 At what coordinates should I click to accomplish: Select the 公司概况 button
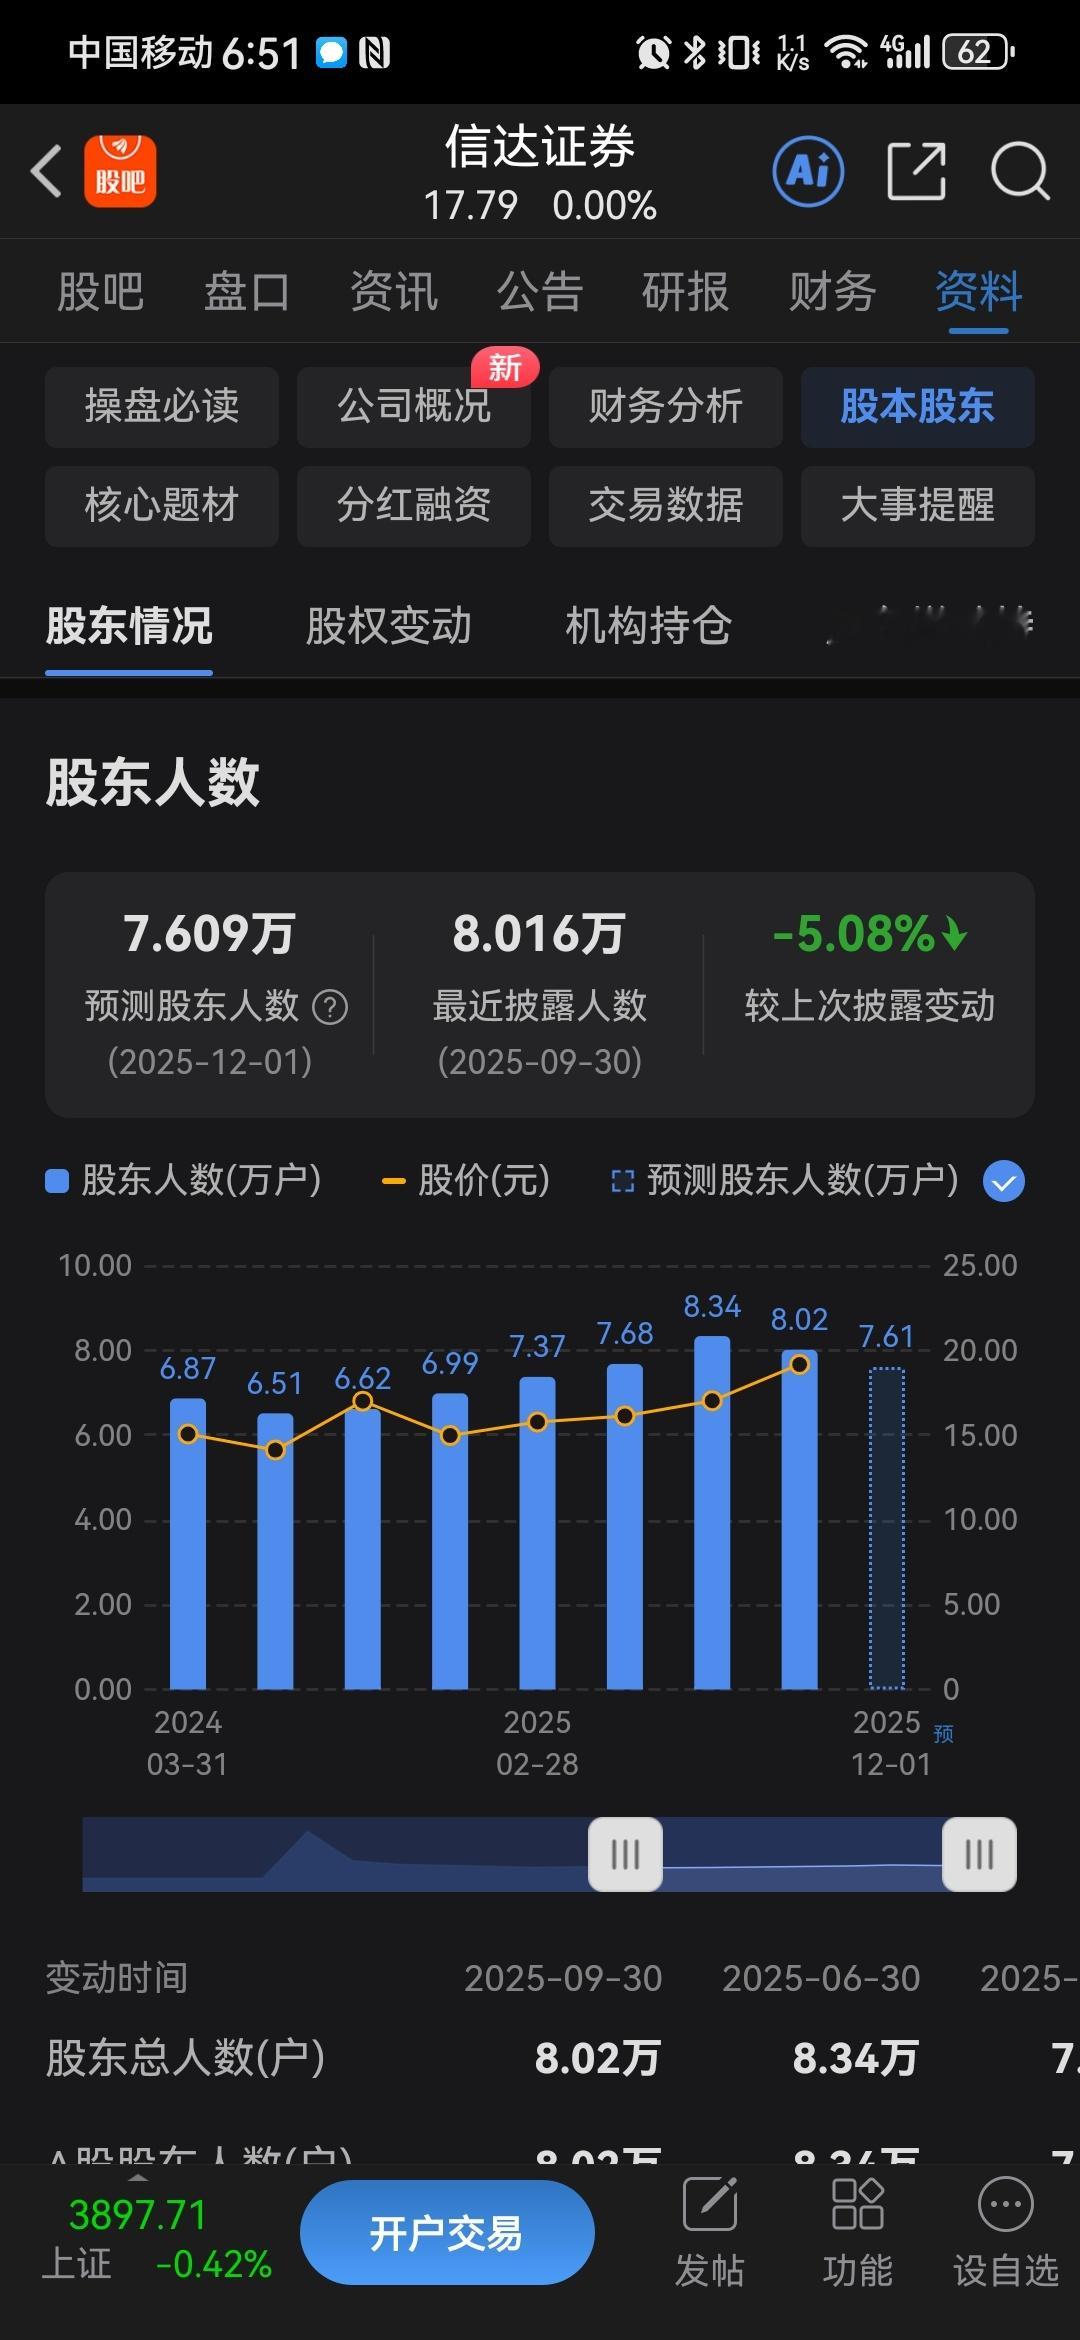tap(414, 407)
